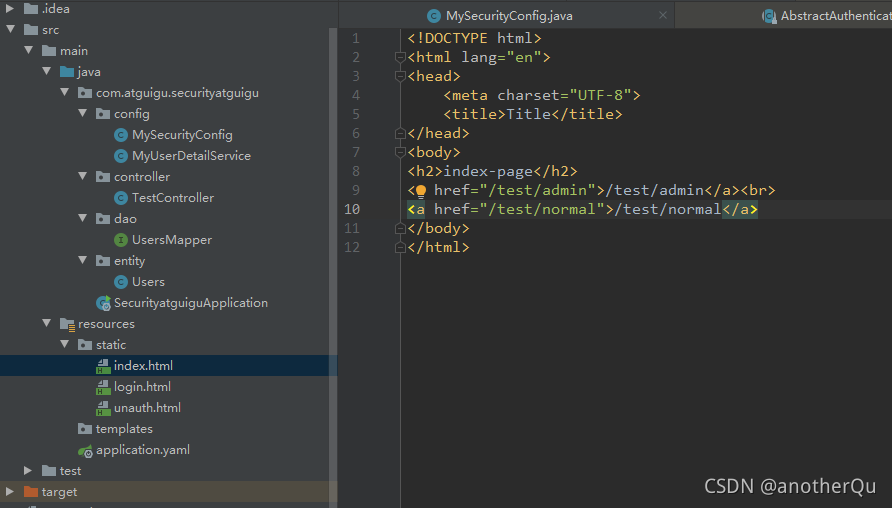
Task: Click the unauth.html file icon
Action: click(103, 408)
